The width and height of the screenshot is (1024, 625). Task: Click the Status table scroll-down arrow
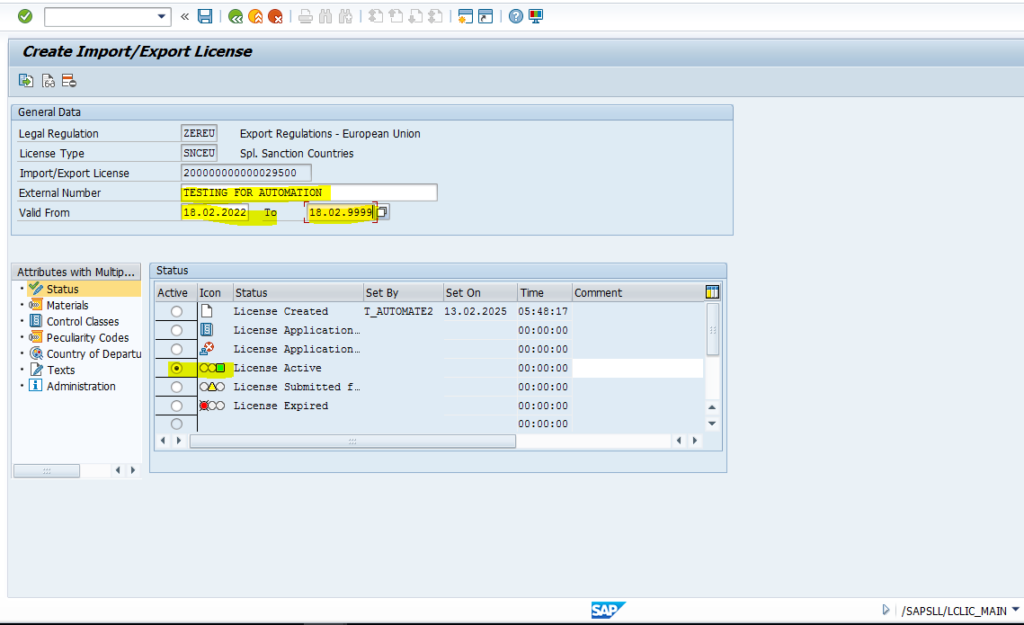(712, 423)
